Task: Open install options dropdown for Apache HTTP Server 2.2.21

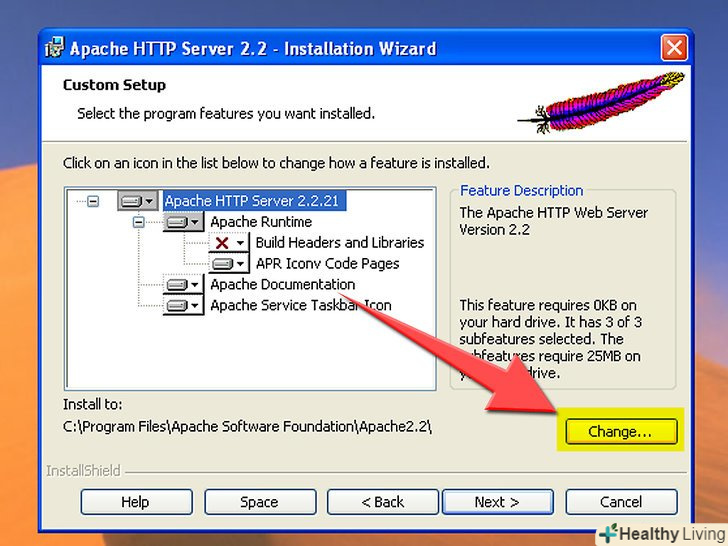Action: pyautogui.click(x=137, y=201)
